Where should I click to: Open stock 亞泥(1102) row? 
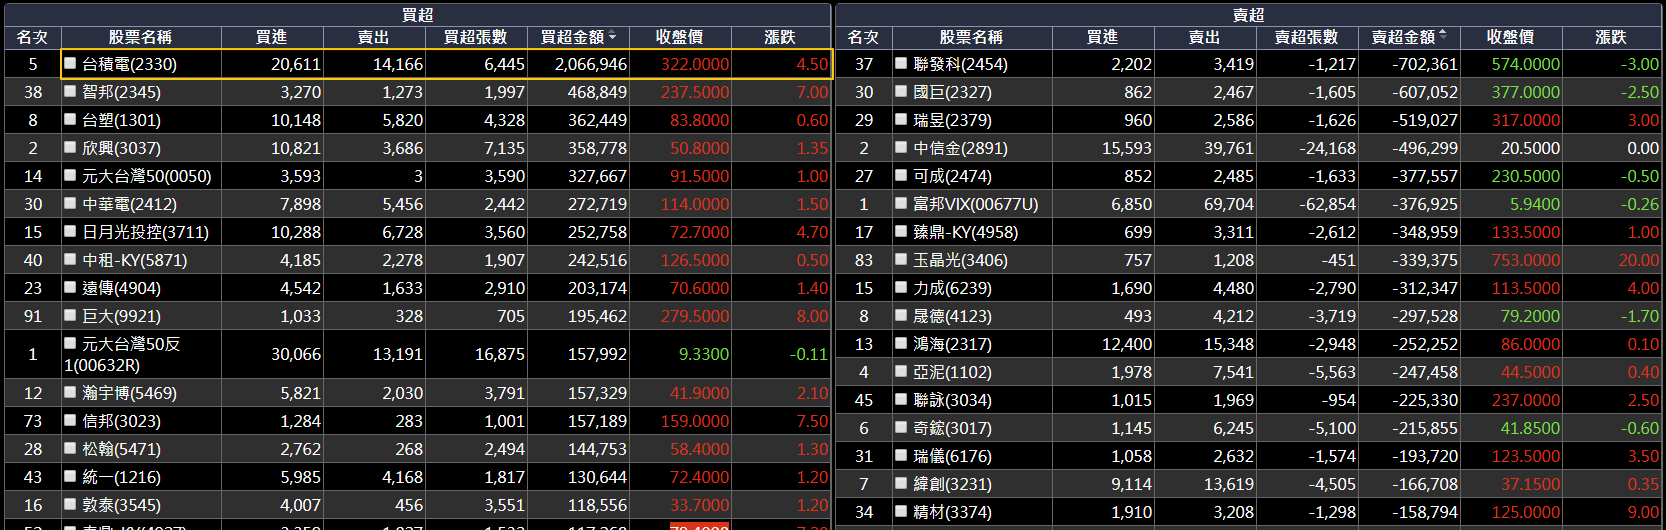pyautogui.click(x=1249, y=371)
